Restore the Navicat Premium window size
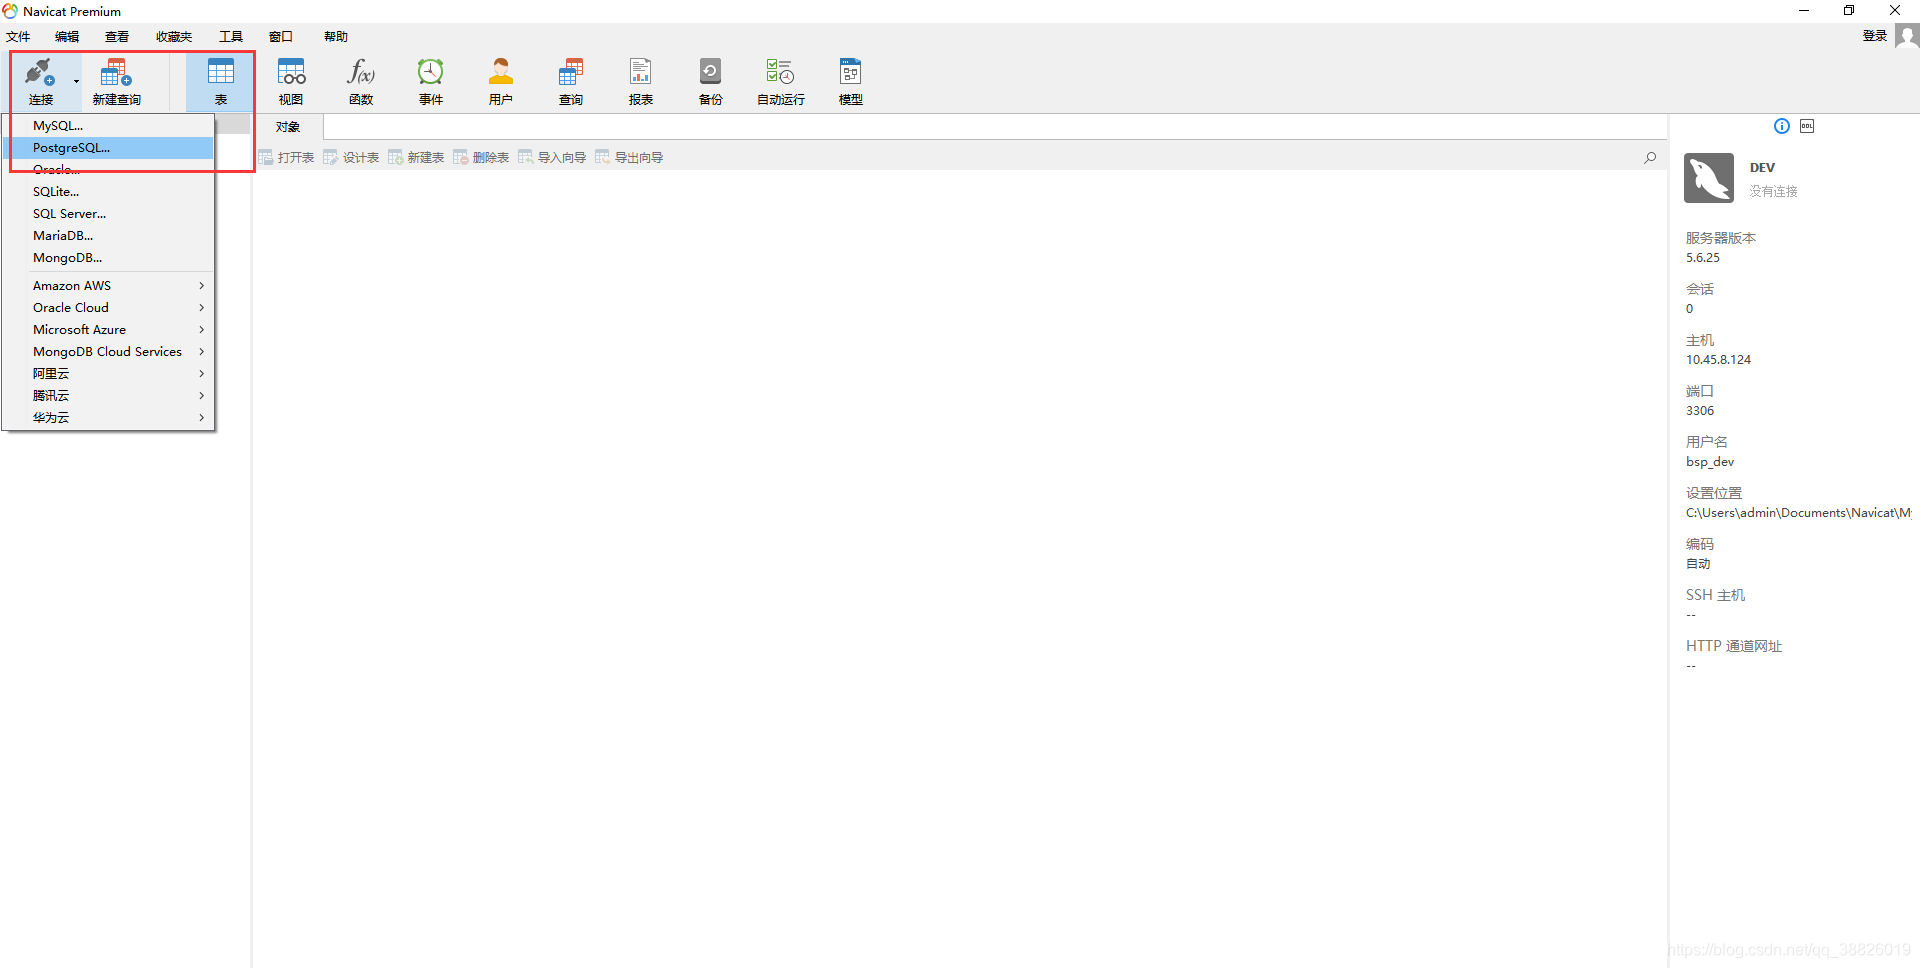Screen dimensions: 1920x968 (x=1849, y=10)
